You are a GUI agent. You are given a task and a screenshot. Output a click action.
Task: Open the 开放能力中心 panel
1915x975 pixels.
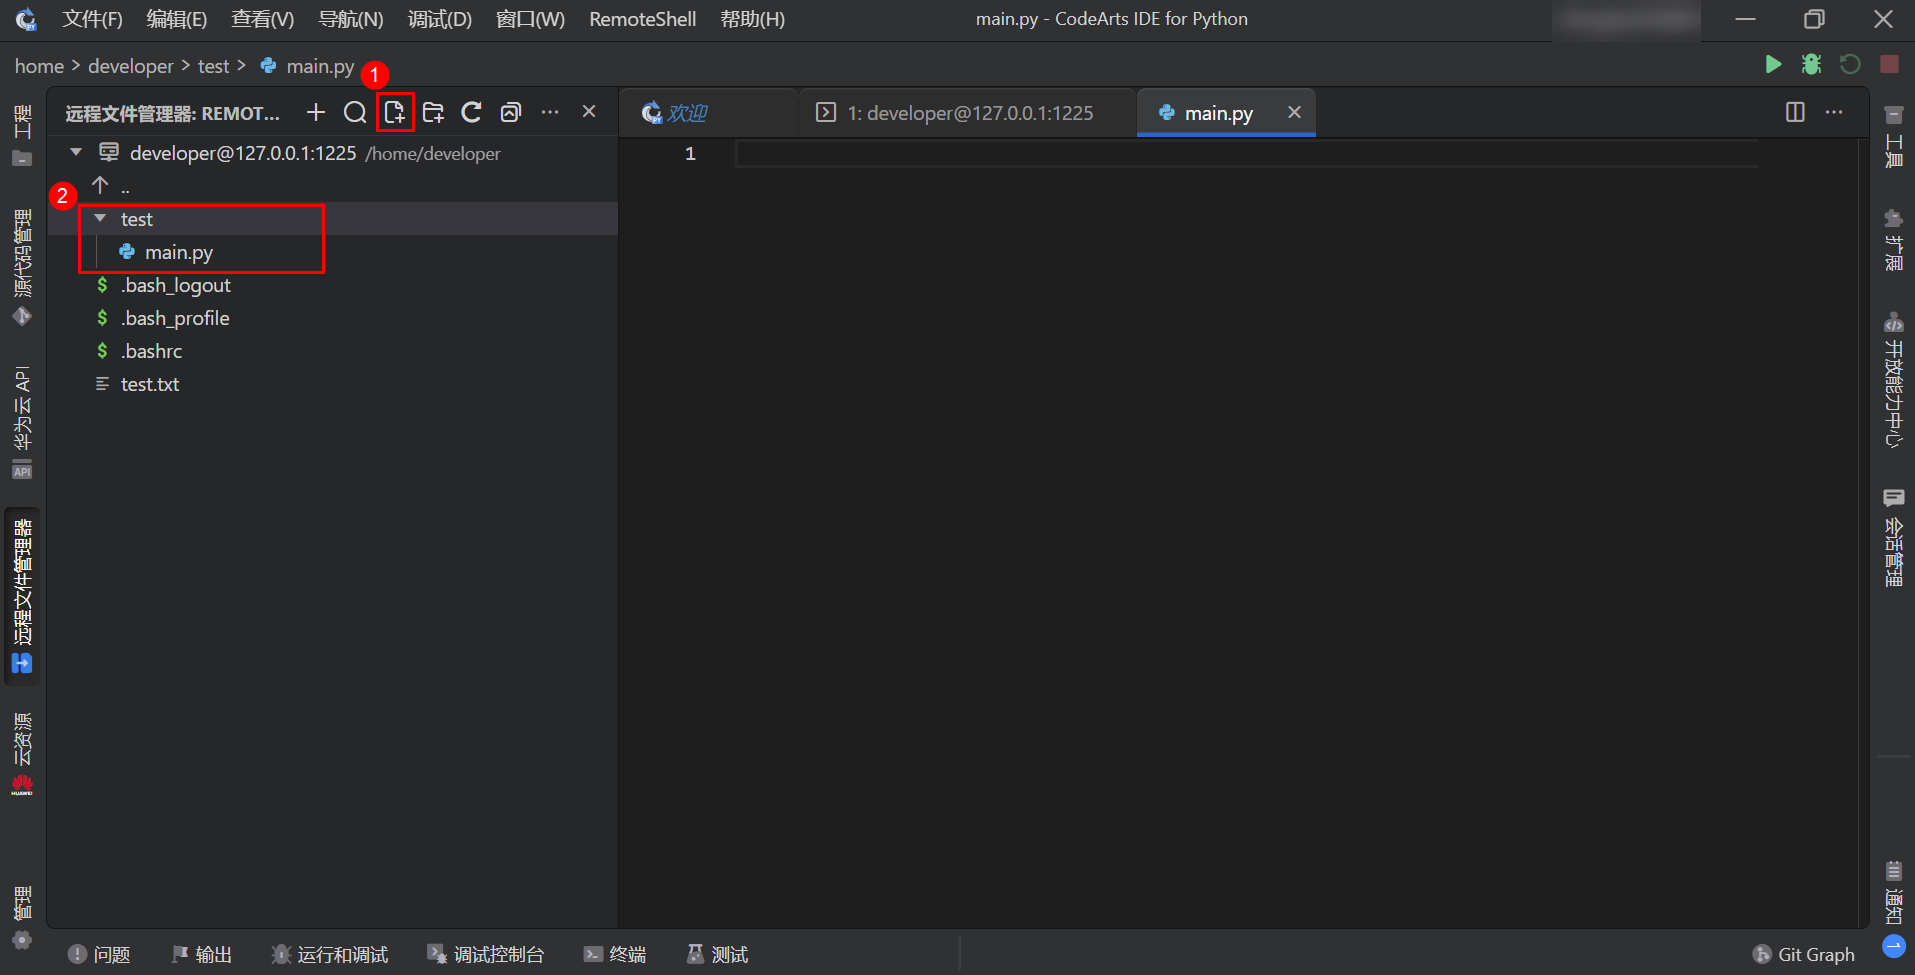(x=1893, y=379)
